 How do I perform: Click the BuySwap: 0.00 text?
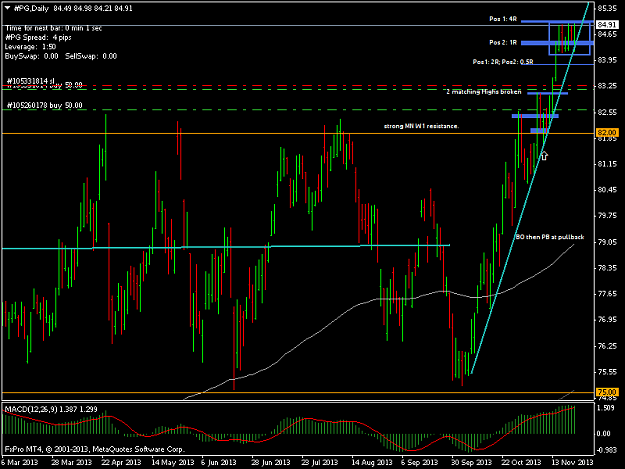click(31, 56)
